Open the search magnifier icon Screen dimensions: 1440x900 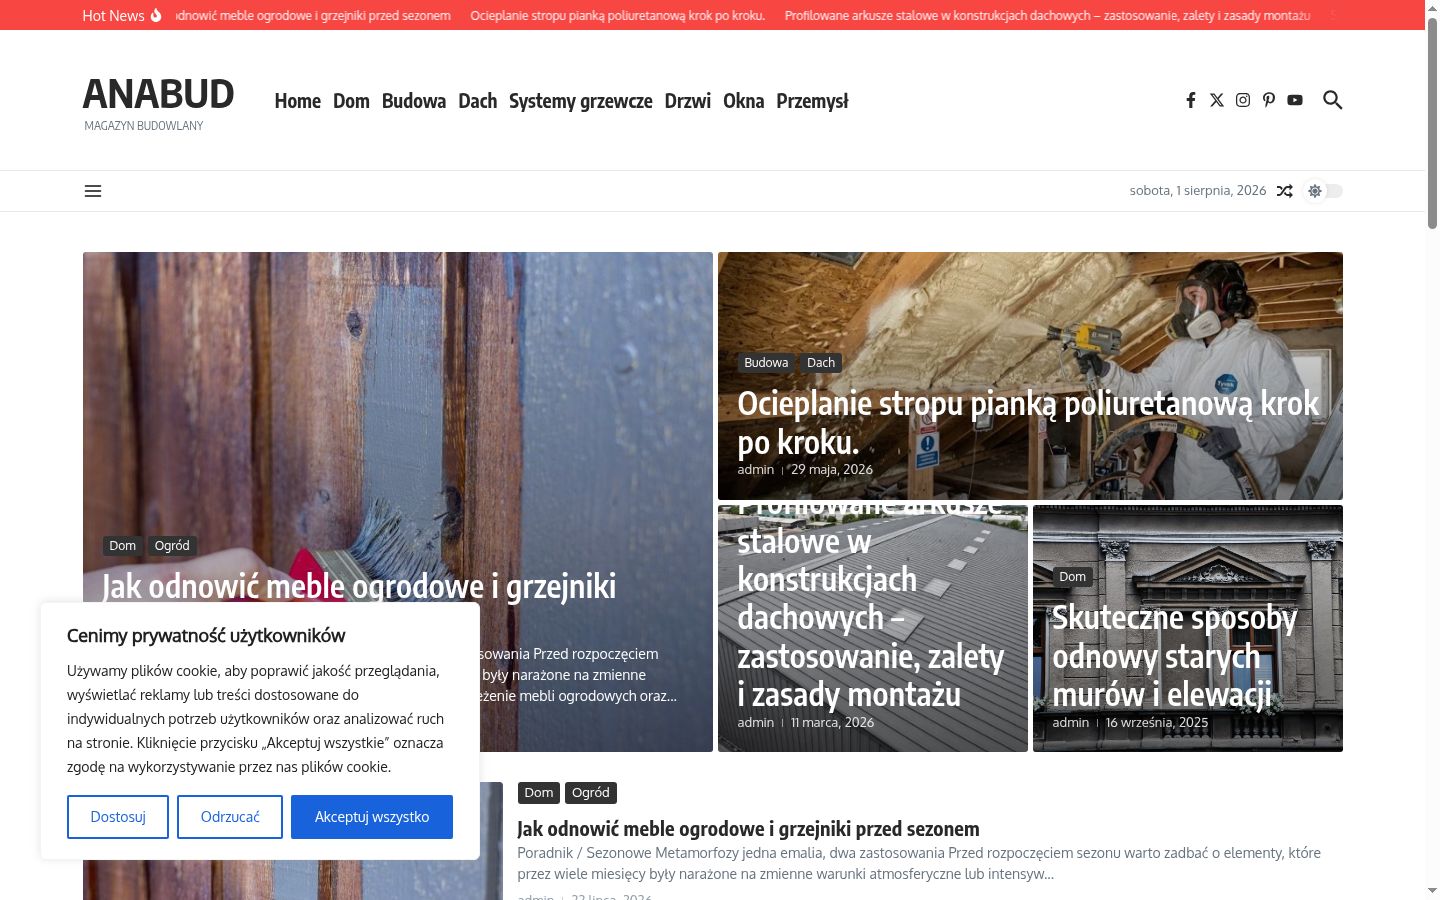[x=1332, y=100]
